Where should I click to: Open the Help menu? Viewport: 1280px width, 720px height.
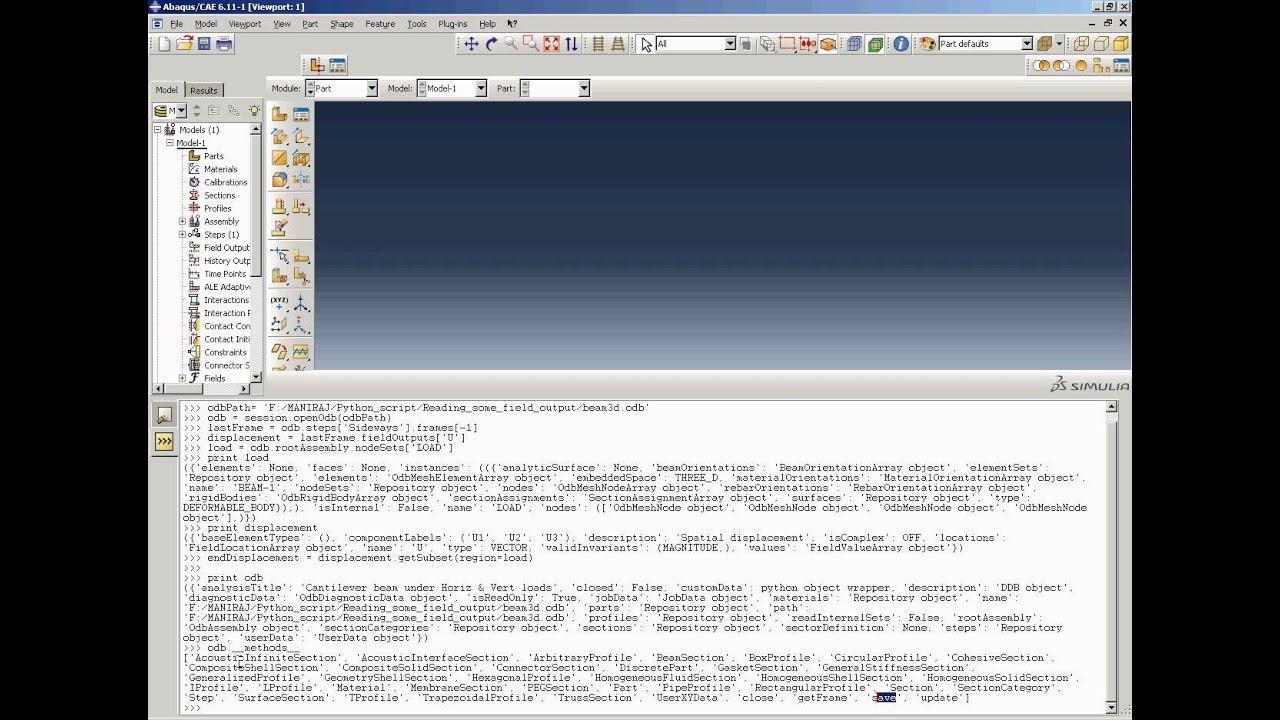(487, 24)
